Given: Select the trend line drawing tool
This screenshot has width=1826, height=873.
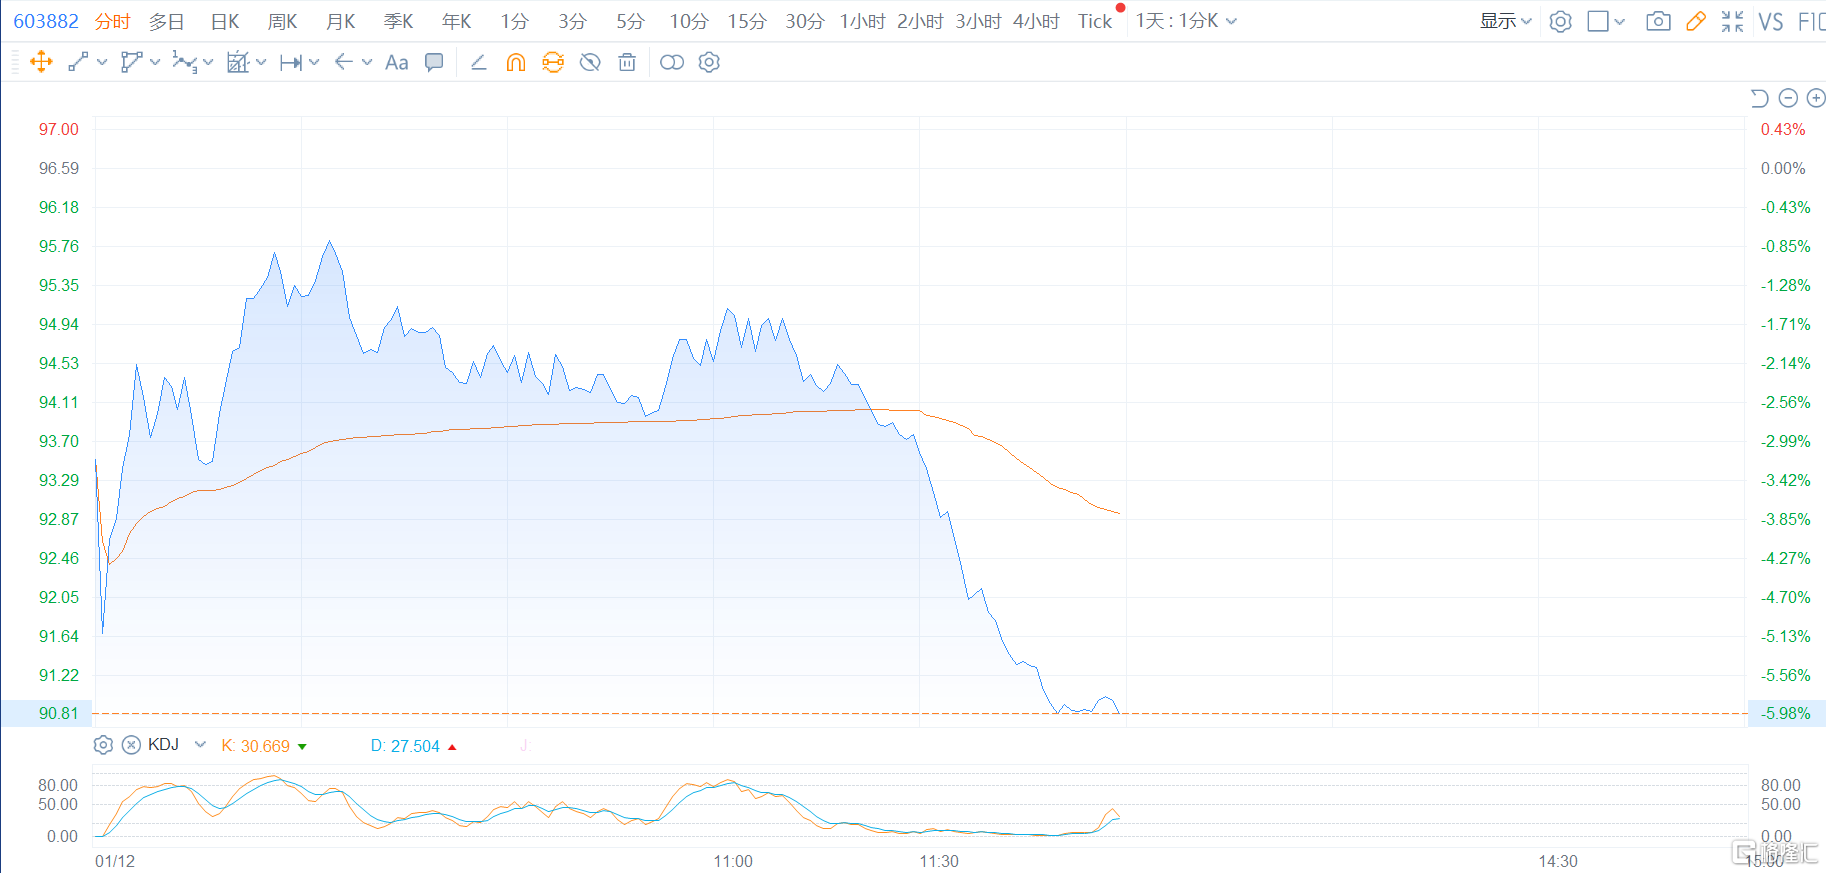Looking at the screenshot, I should tap(78, 62).
